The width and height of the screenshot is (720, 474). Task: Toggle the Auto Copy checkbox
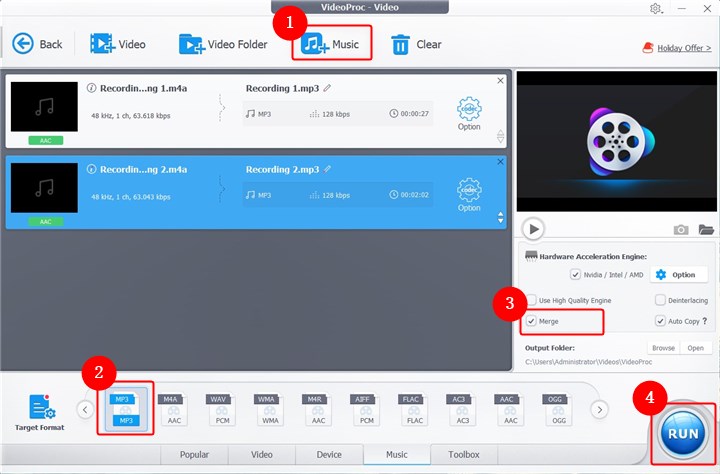(660, 321)
